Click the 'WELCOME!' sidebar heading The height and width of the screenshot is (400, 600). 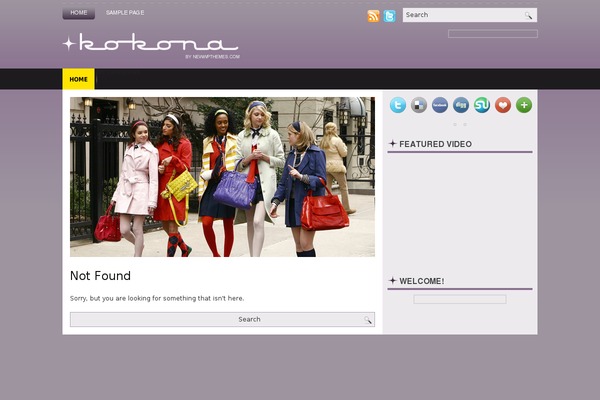(422, 281)
